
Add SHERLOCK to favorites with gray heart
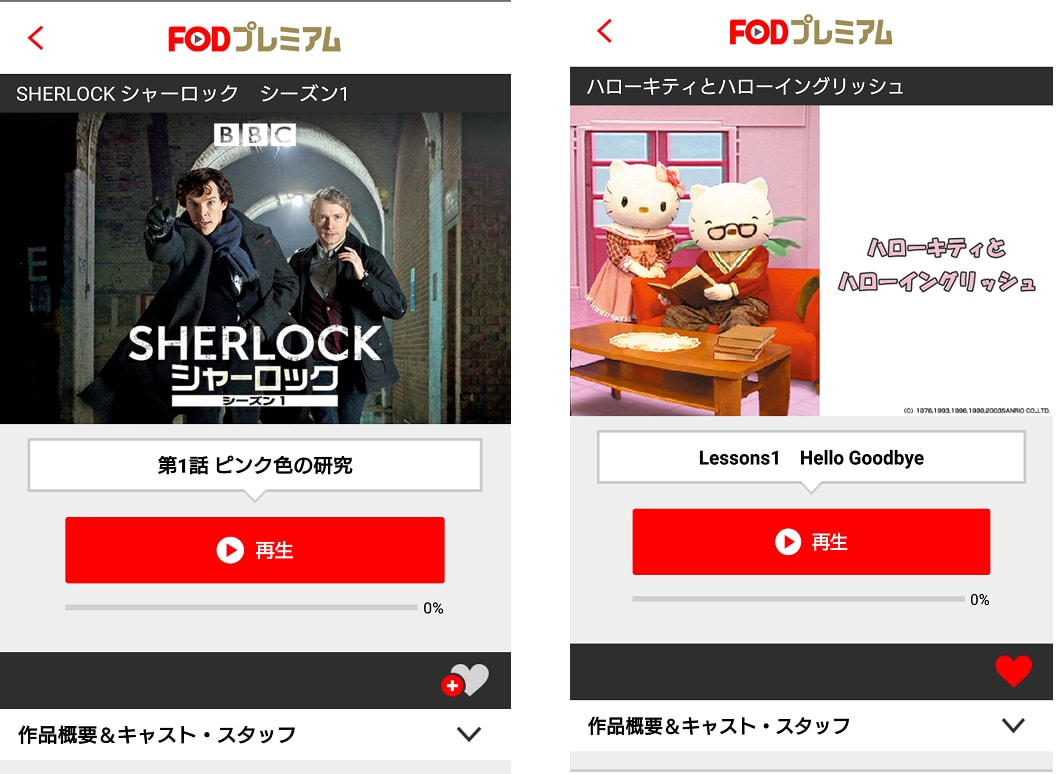click(x=466, y=680)
